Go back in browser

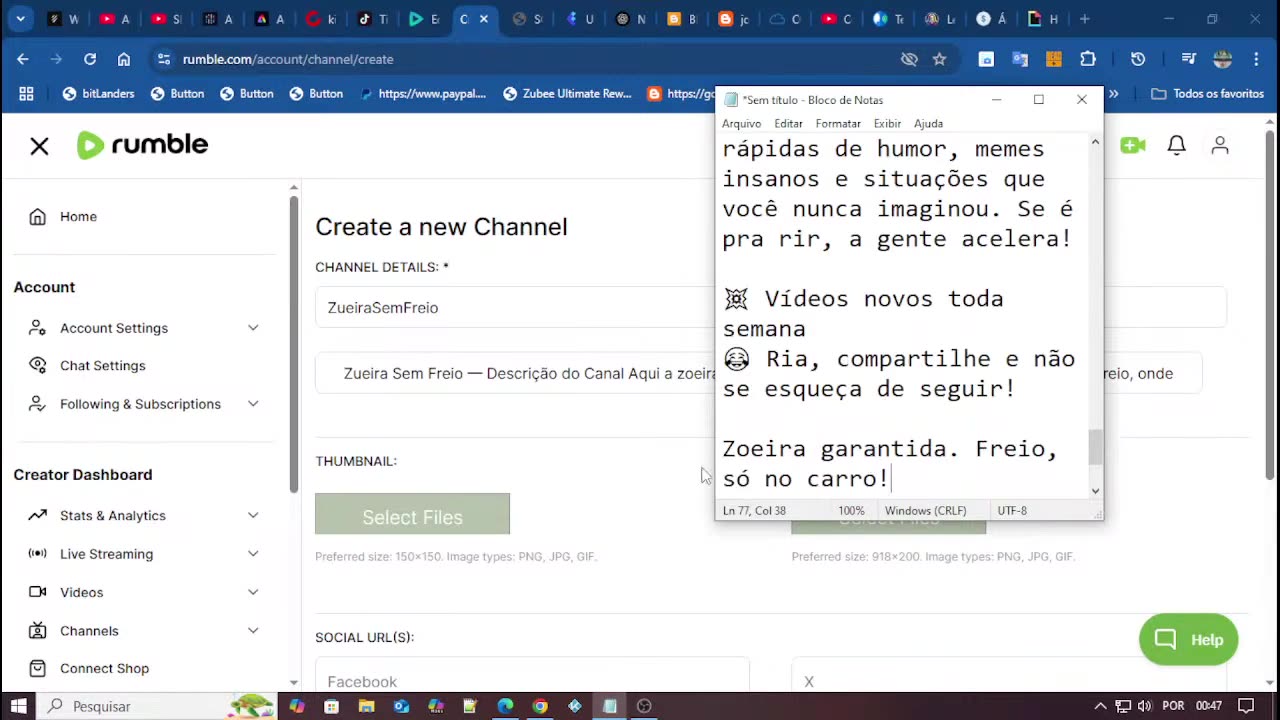point(22,59)
